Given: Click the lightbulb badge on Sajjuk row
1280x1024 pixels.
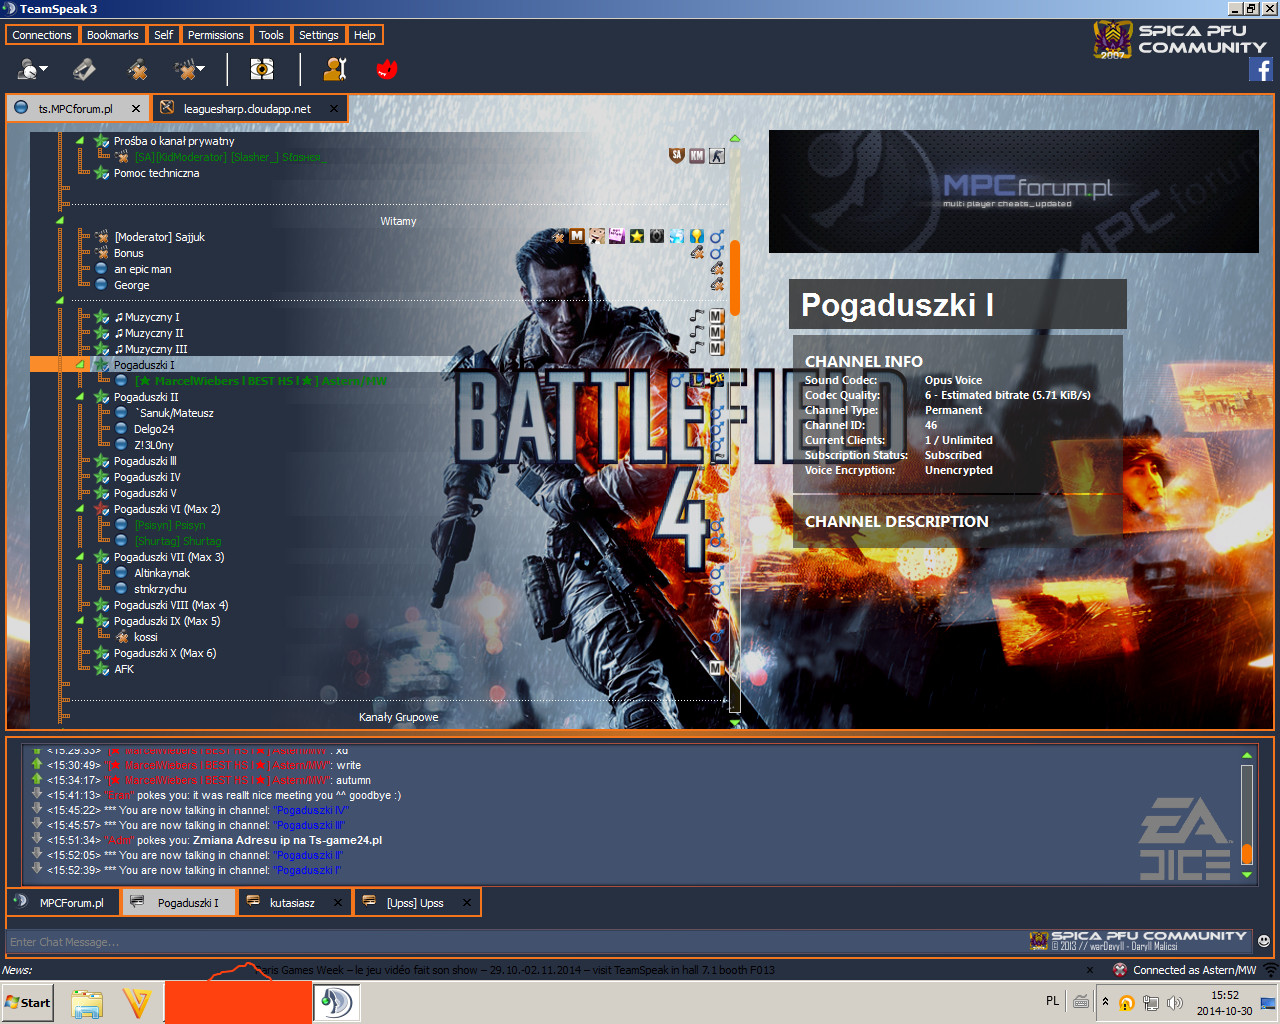Looking at the screenshot, I should [697, 237].
